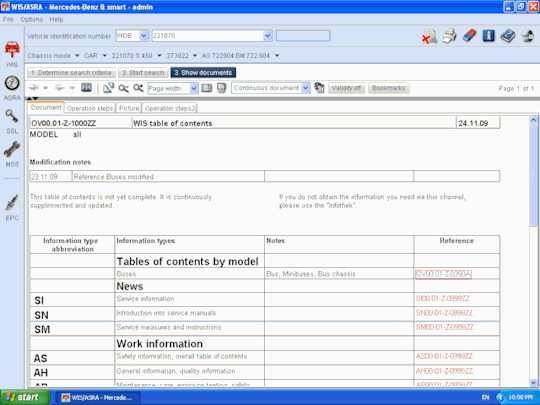Open the blue info icon
This screenshot has height=405, width=540.
coord(488,36)
